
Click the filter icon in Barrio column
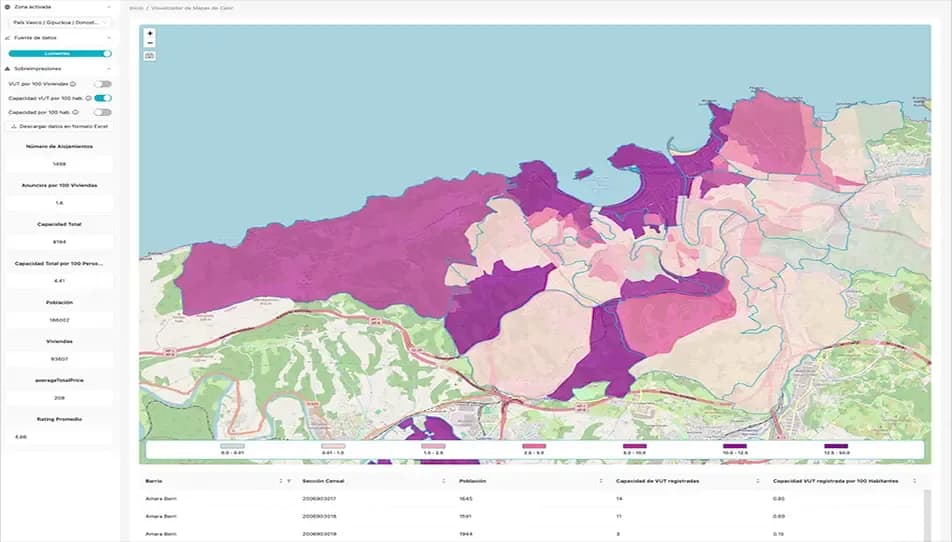(x=290, y=481)
